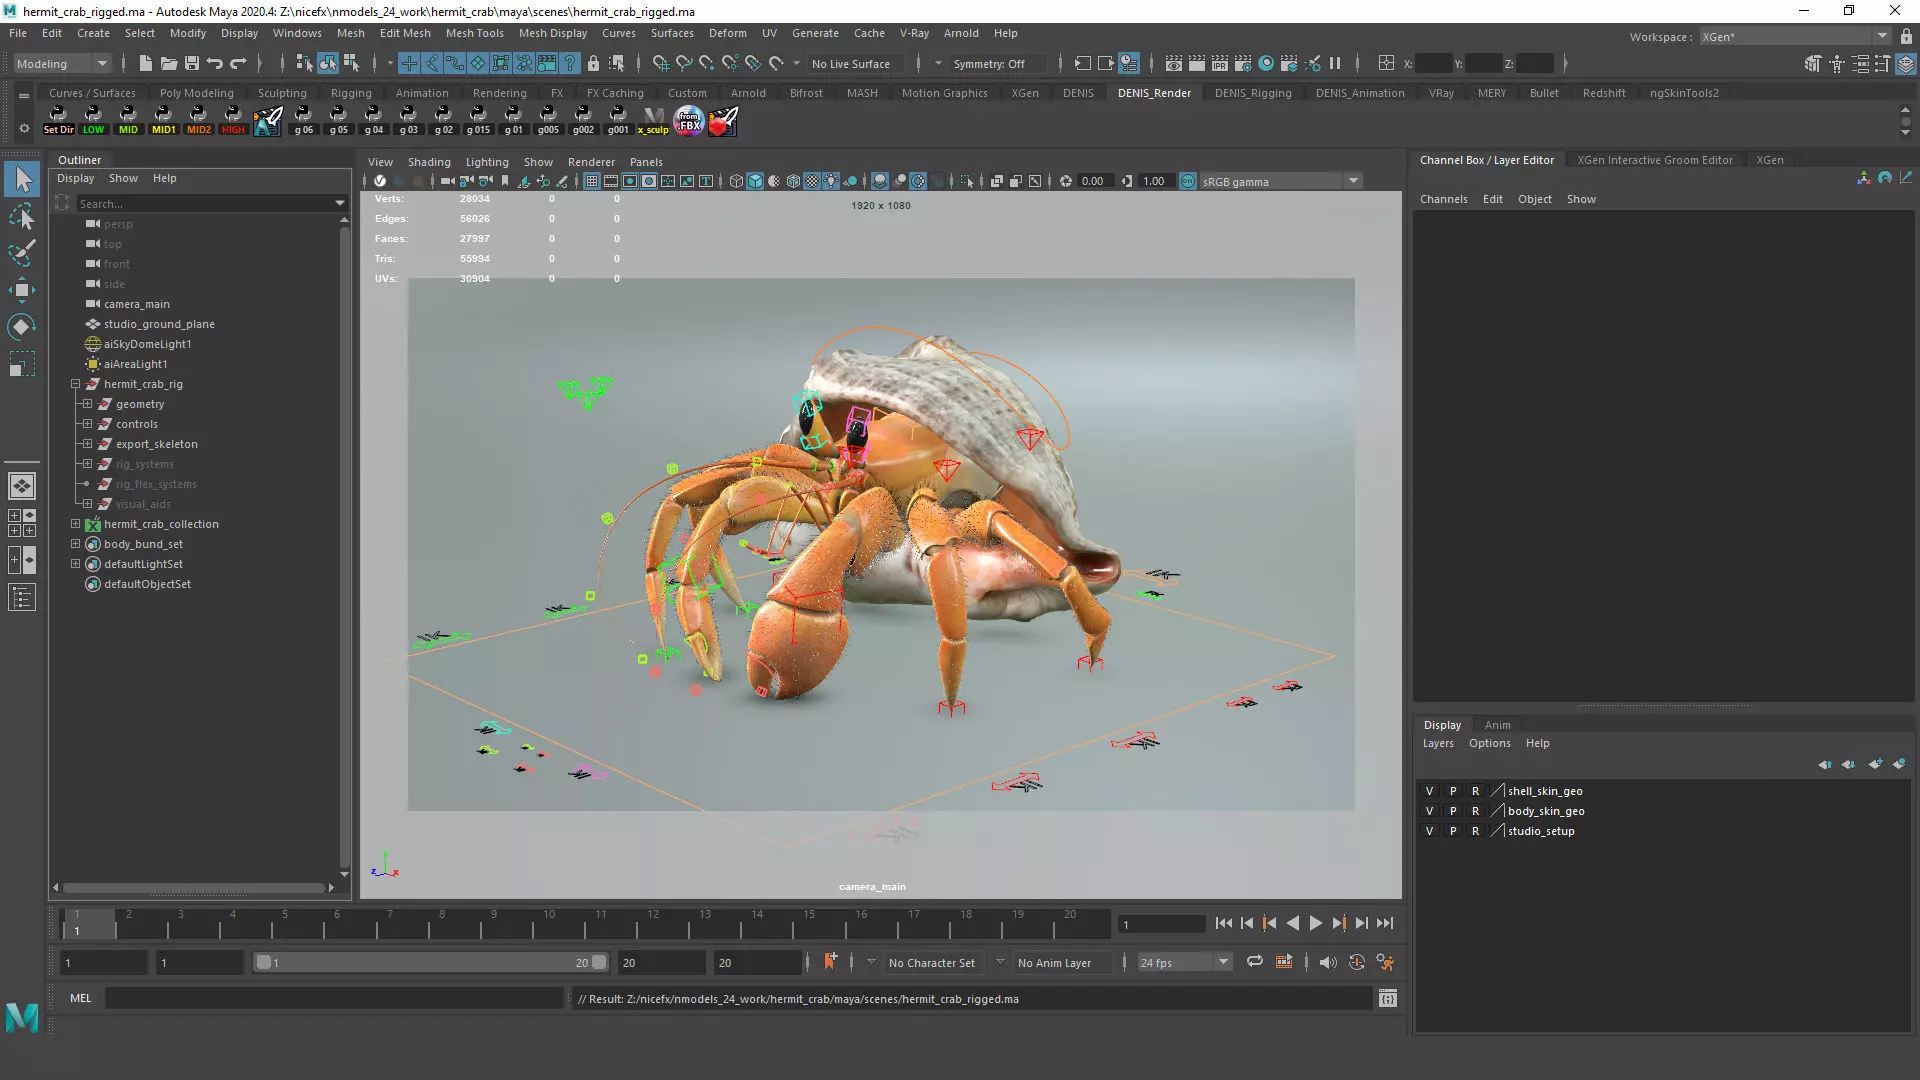
Task: Click the loop playback icon
Action: point(1254,962)
